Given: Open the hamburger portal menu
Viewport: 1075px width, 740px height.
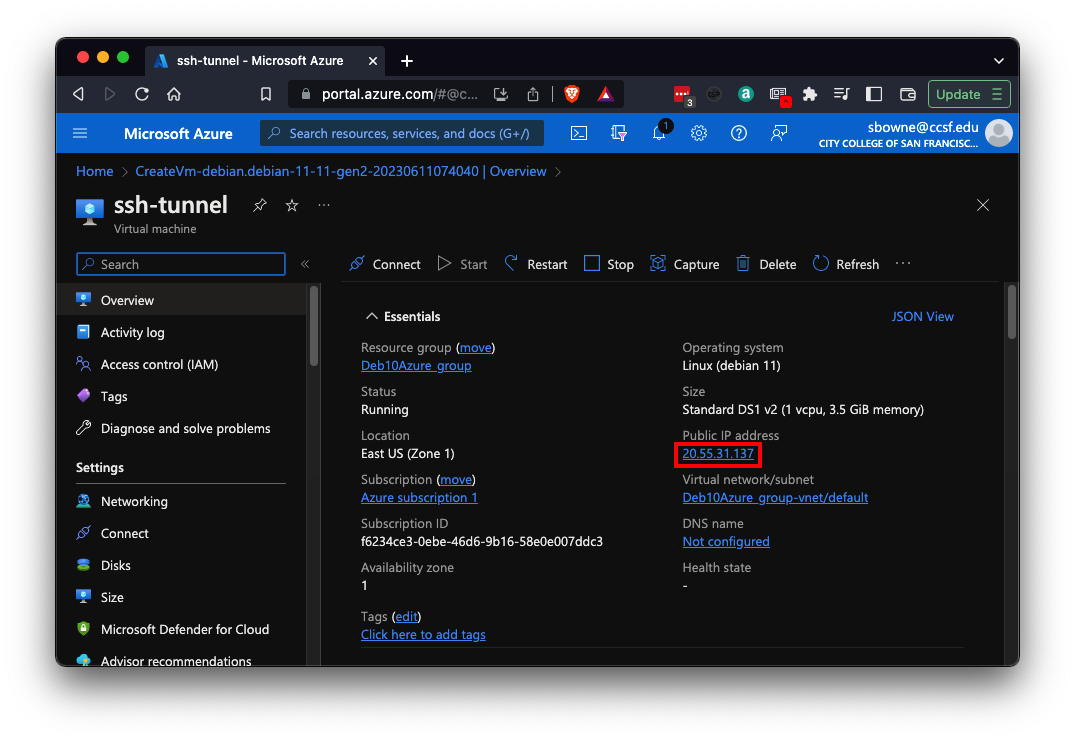Looking at the screenshot, I should click(x=81, y=133).
